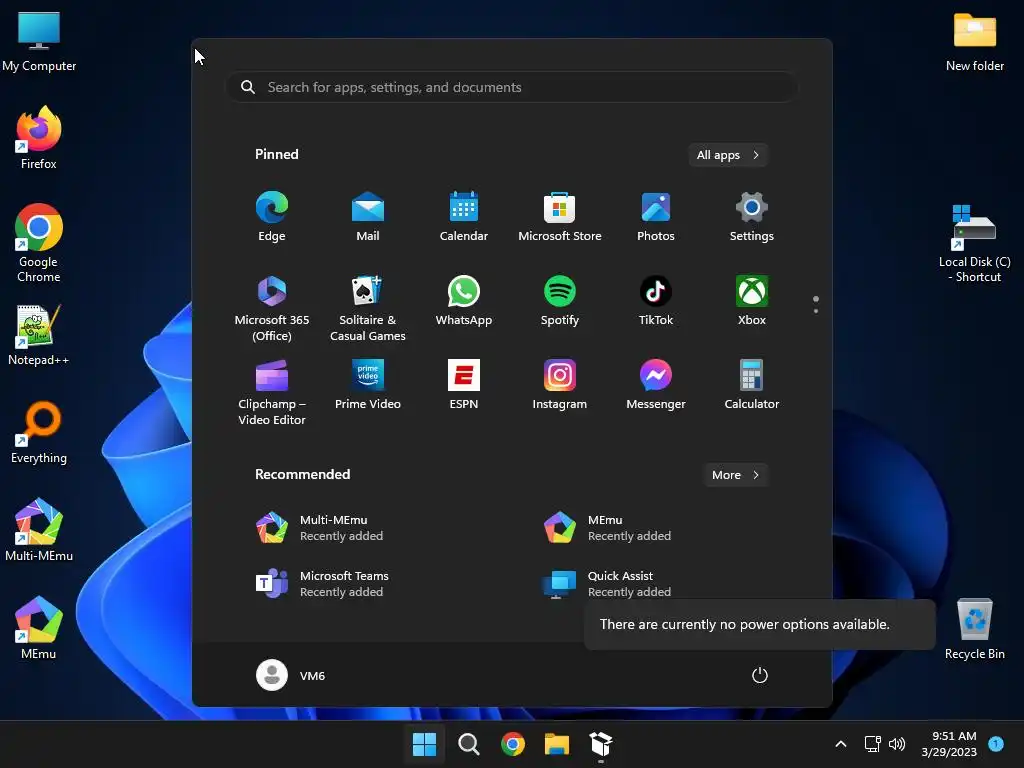Viewport: 1024px width, 768px height.
Task: Select Everything desktop shortcut
Action: click(39, 433)
